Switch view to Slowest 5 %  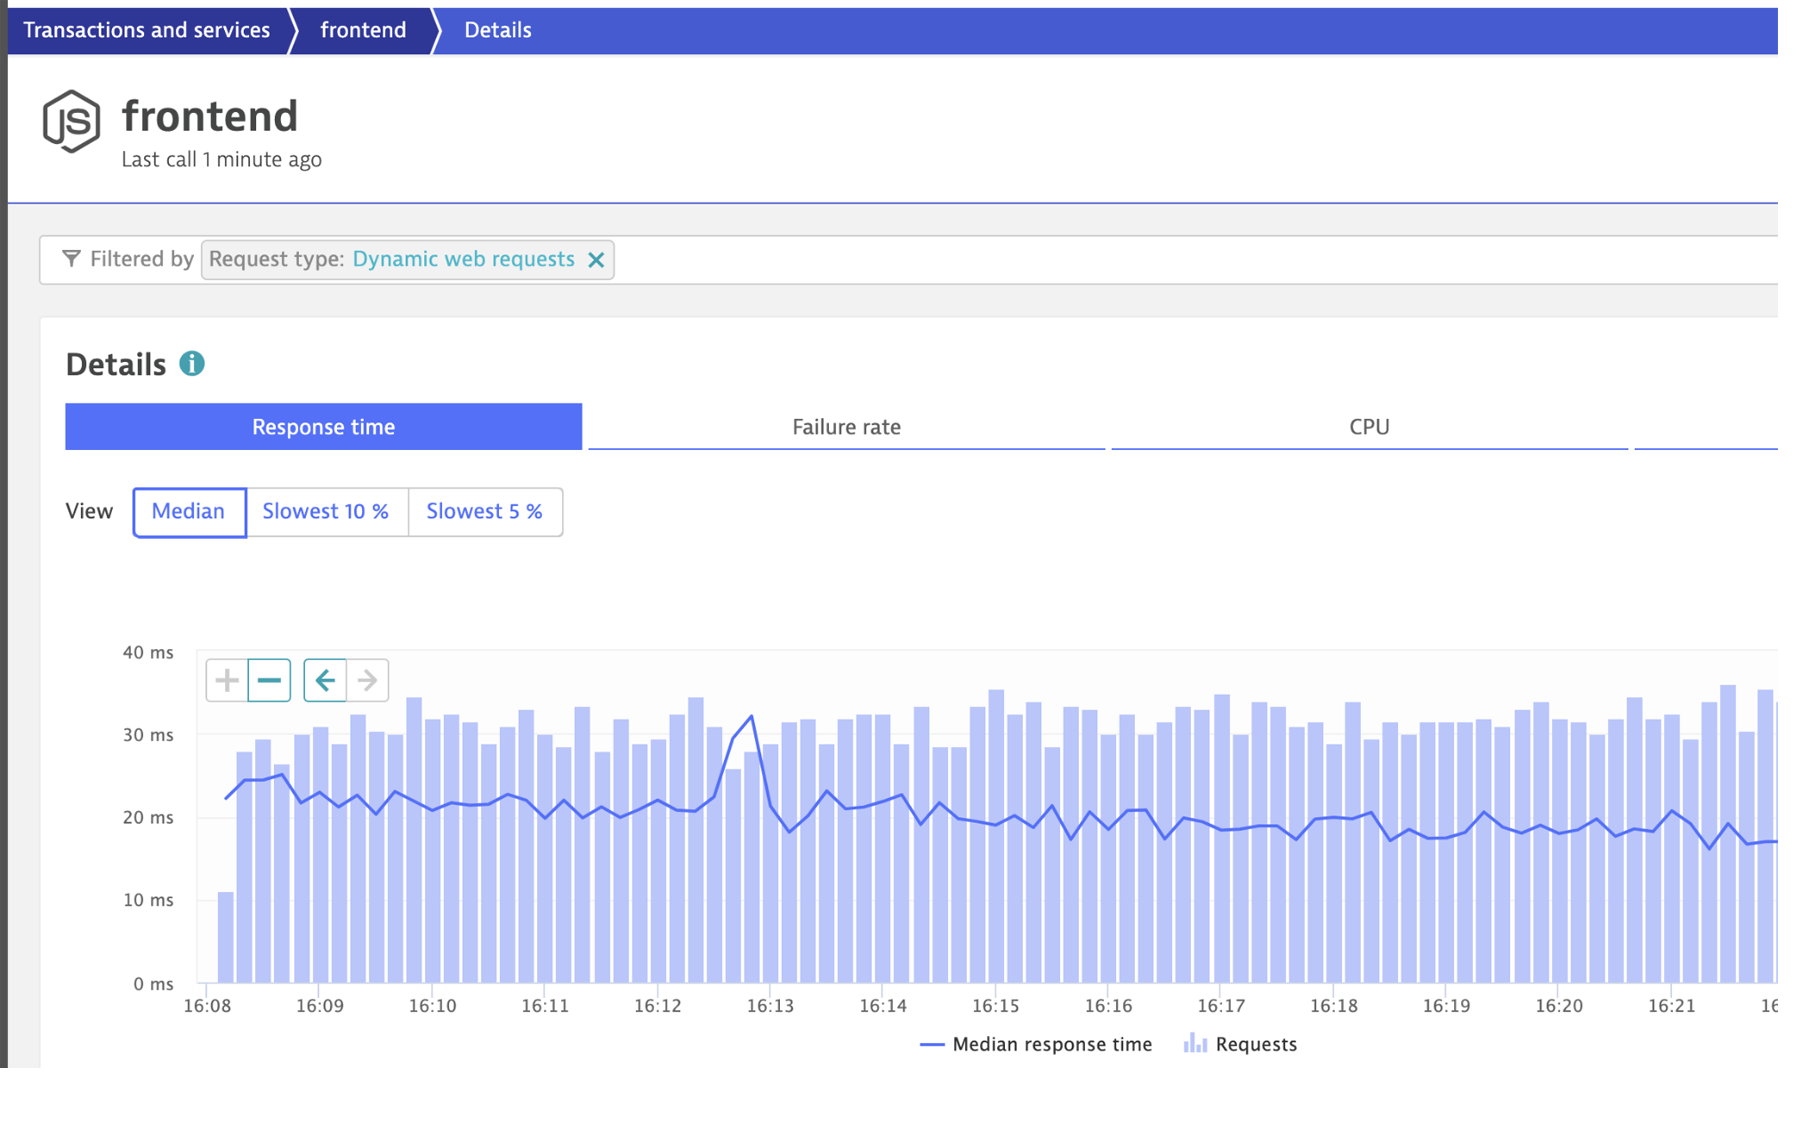click(485, 511)
